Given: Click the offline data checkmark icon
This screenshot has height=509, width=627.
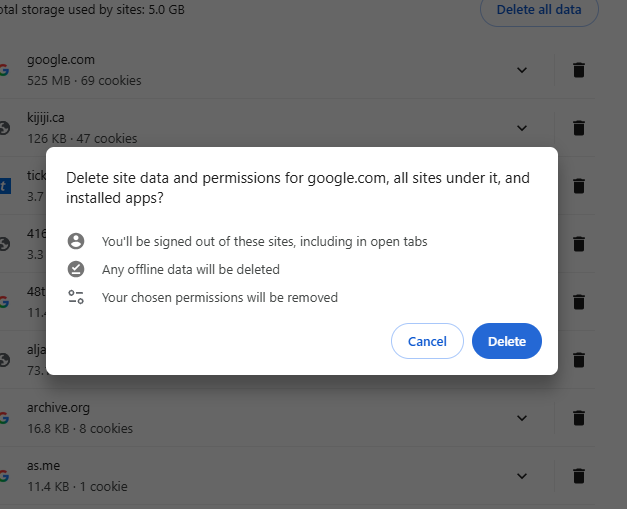Looking at the screenshot, I should [x=76, y=269].
